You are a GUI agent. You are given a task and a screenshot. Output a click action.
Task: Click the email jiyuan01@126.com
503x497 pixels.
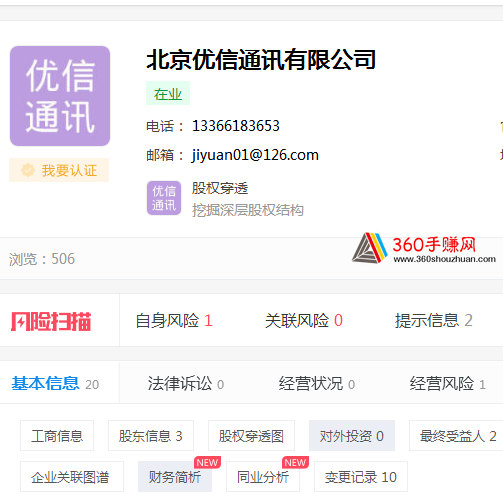(x=255, y=155)
